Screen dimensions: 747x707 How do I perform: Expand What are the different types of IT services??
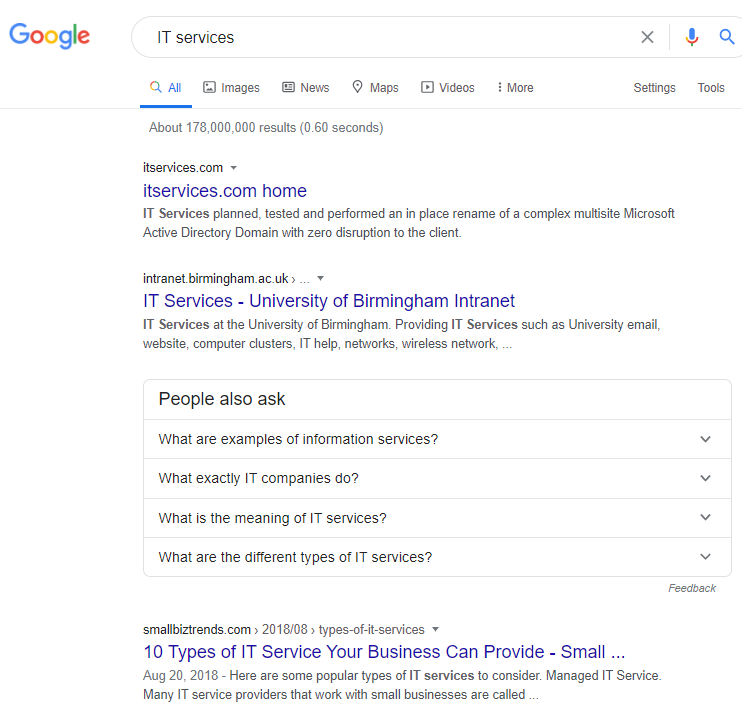(x=437, y=557)
